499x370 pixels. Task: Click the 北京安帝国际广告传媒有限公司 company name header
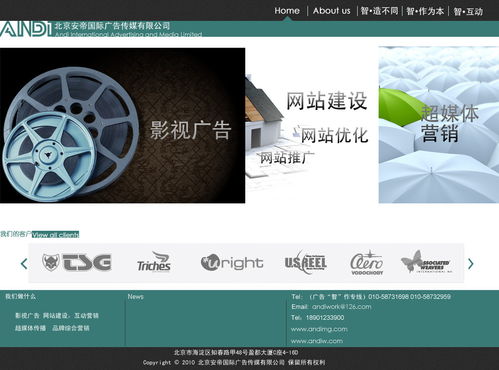click(112, 26)
